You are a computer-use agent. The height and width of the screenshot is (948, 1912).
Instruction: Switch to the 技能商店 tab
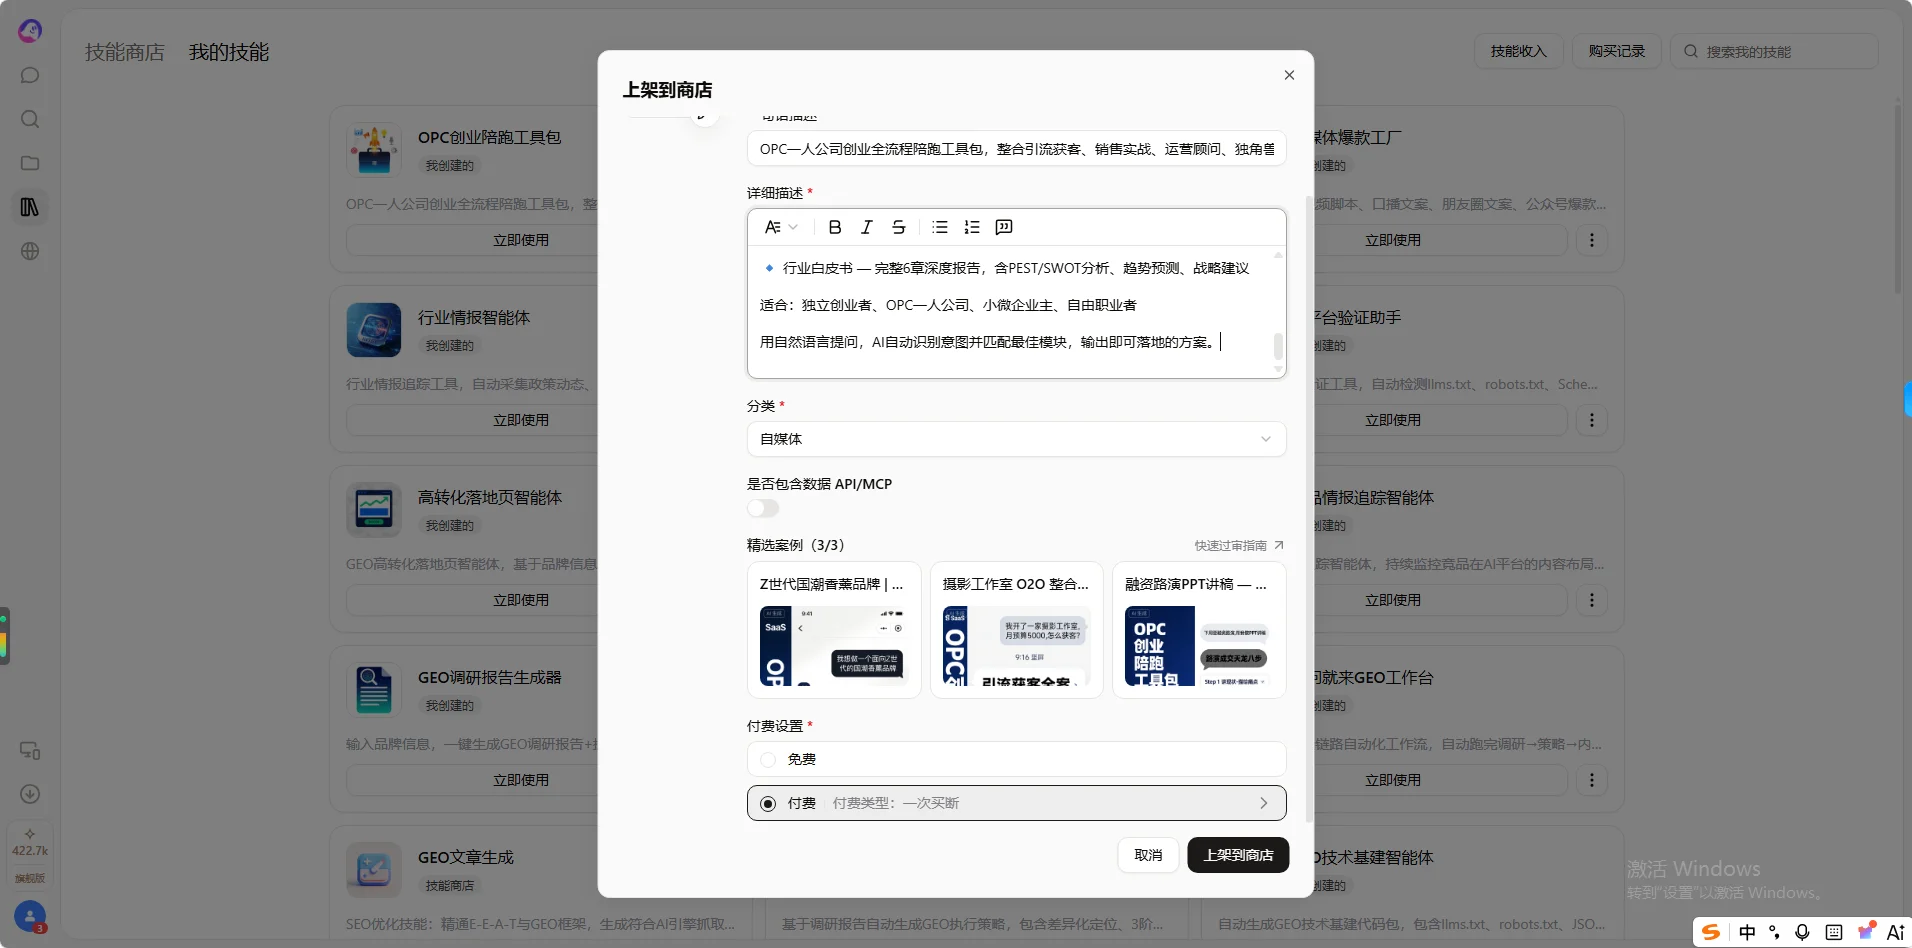pos(125,52)
